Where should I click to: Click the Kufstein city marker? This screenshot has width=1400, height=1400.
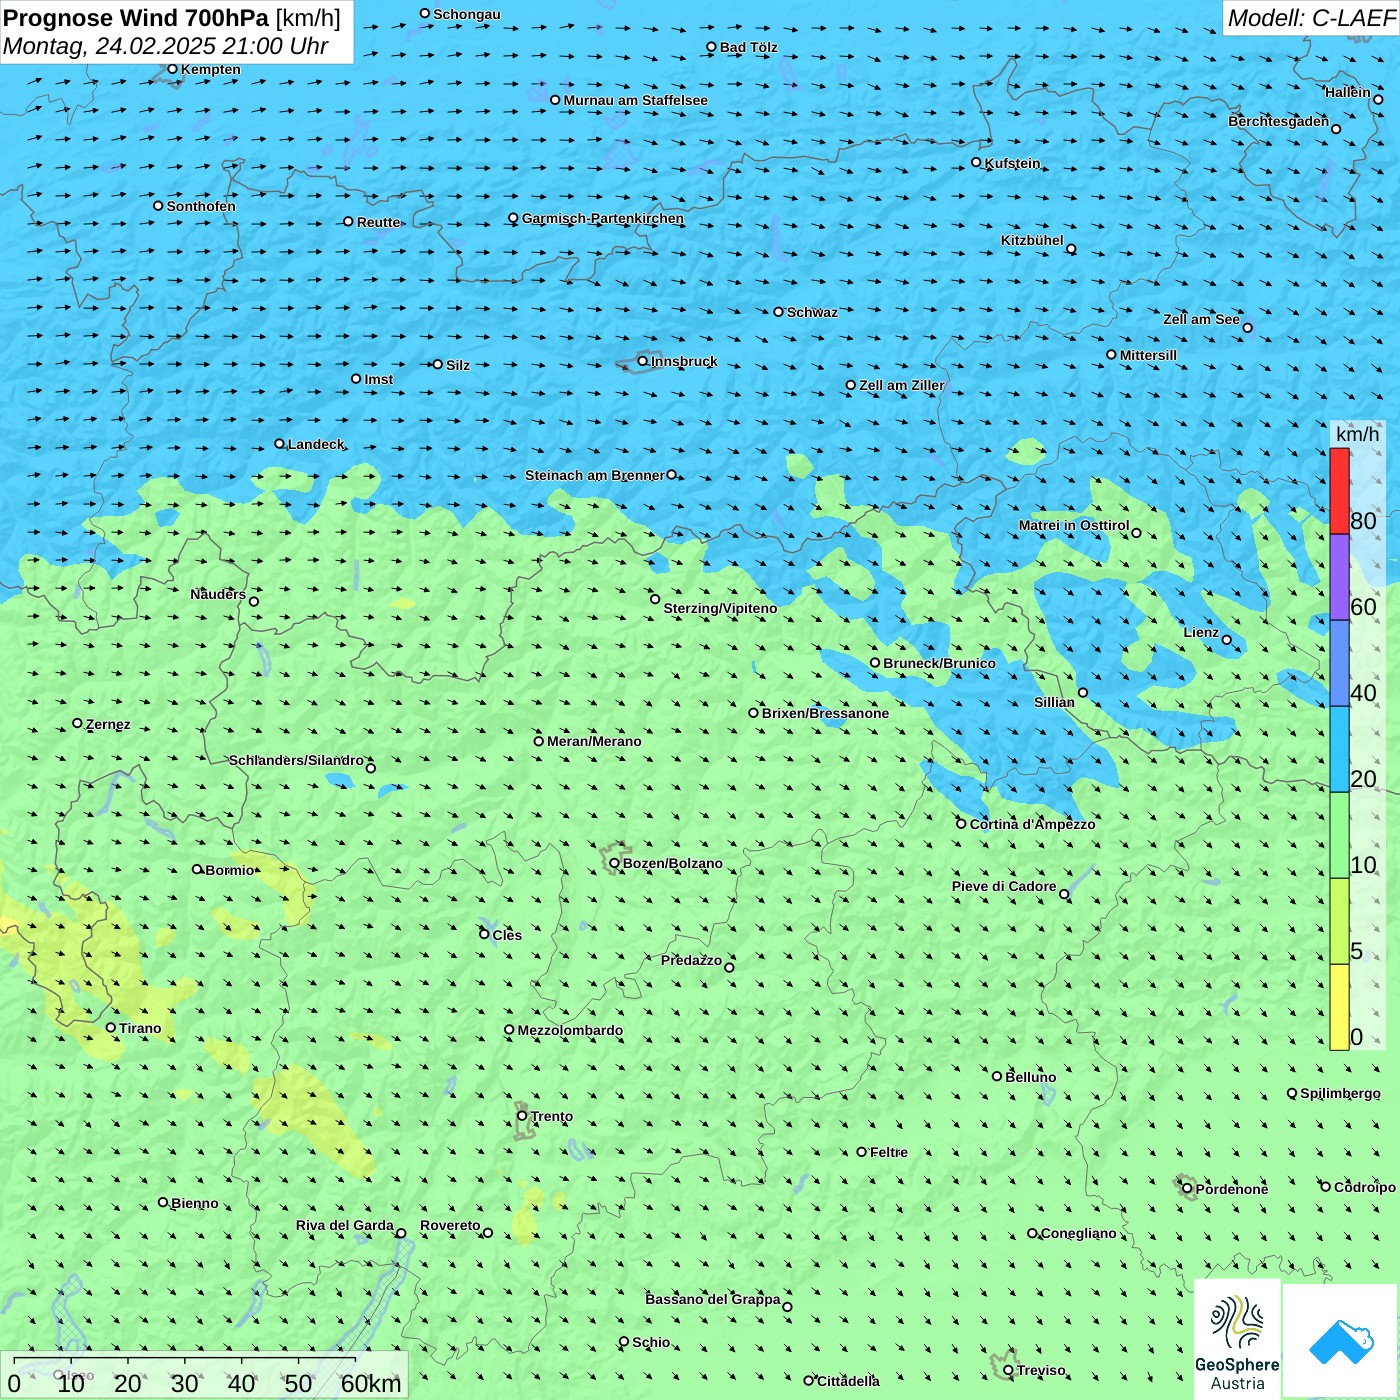[x=977, y=162]
